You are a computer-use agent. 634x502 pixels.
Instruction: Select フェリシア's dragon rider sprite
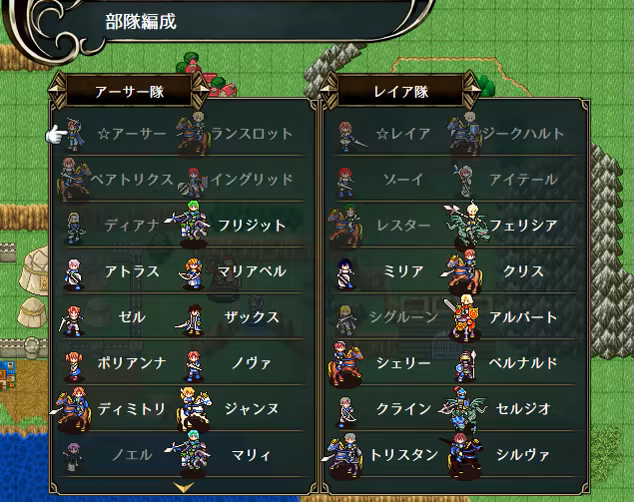(467, 225)
